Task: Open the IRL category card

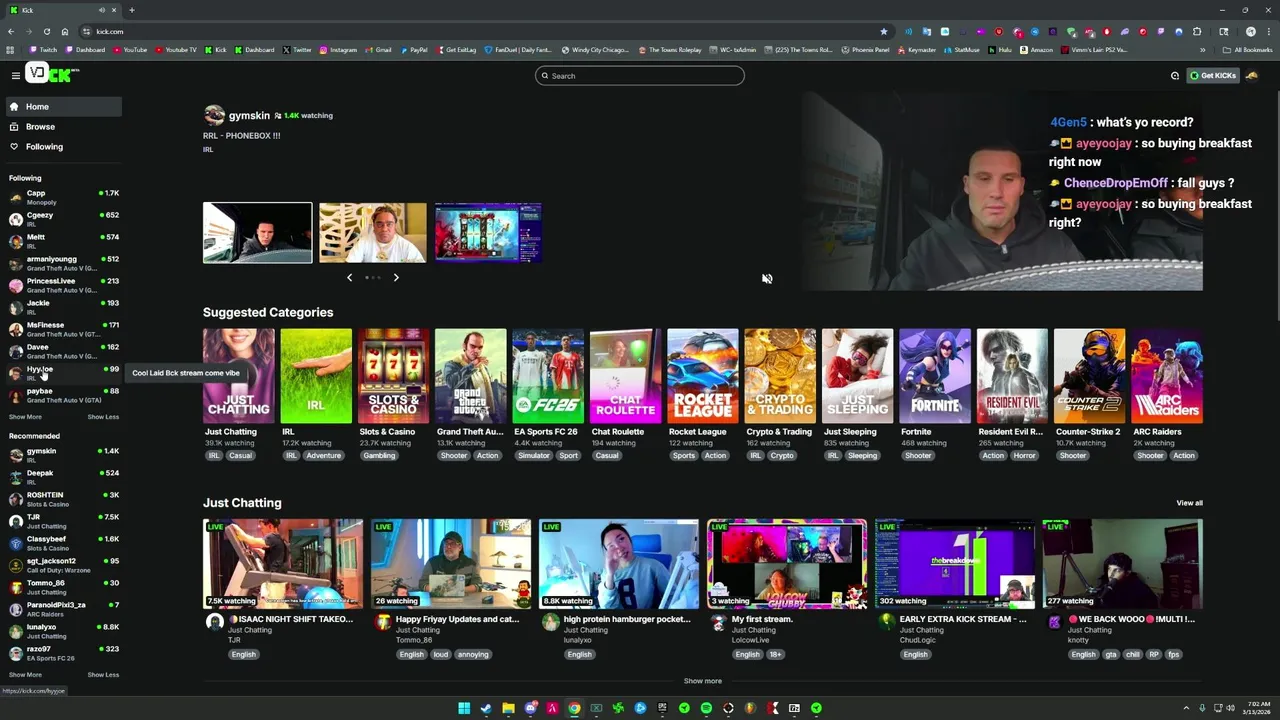Action: 316,376
